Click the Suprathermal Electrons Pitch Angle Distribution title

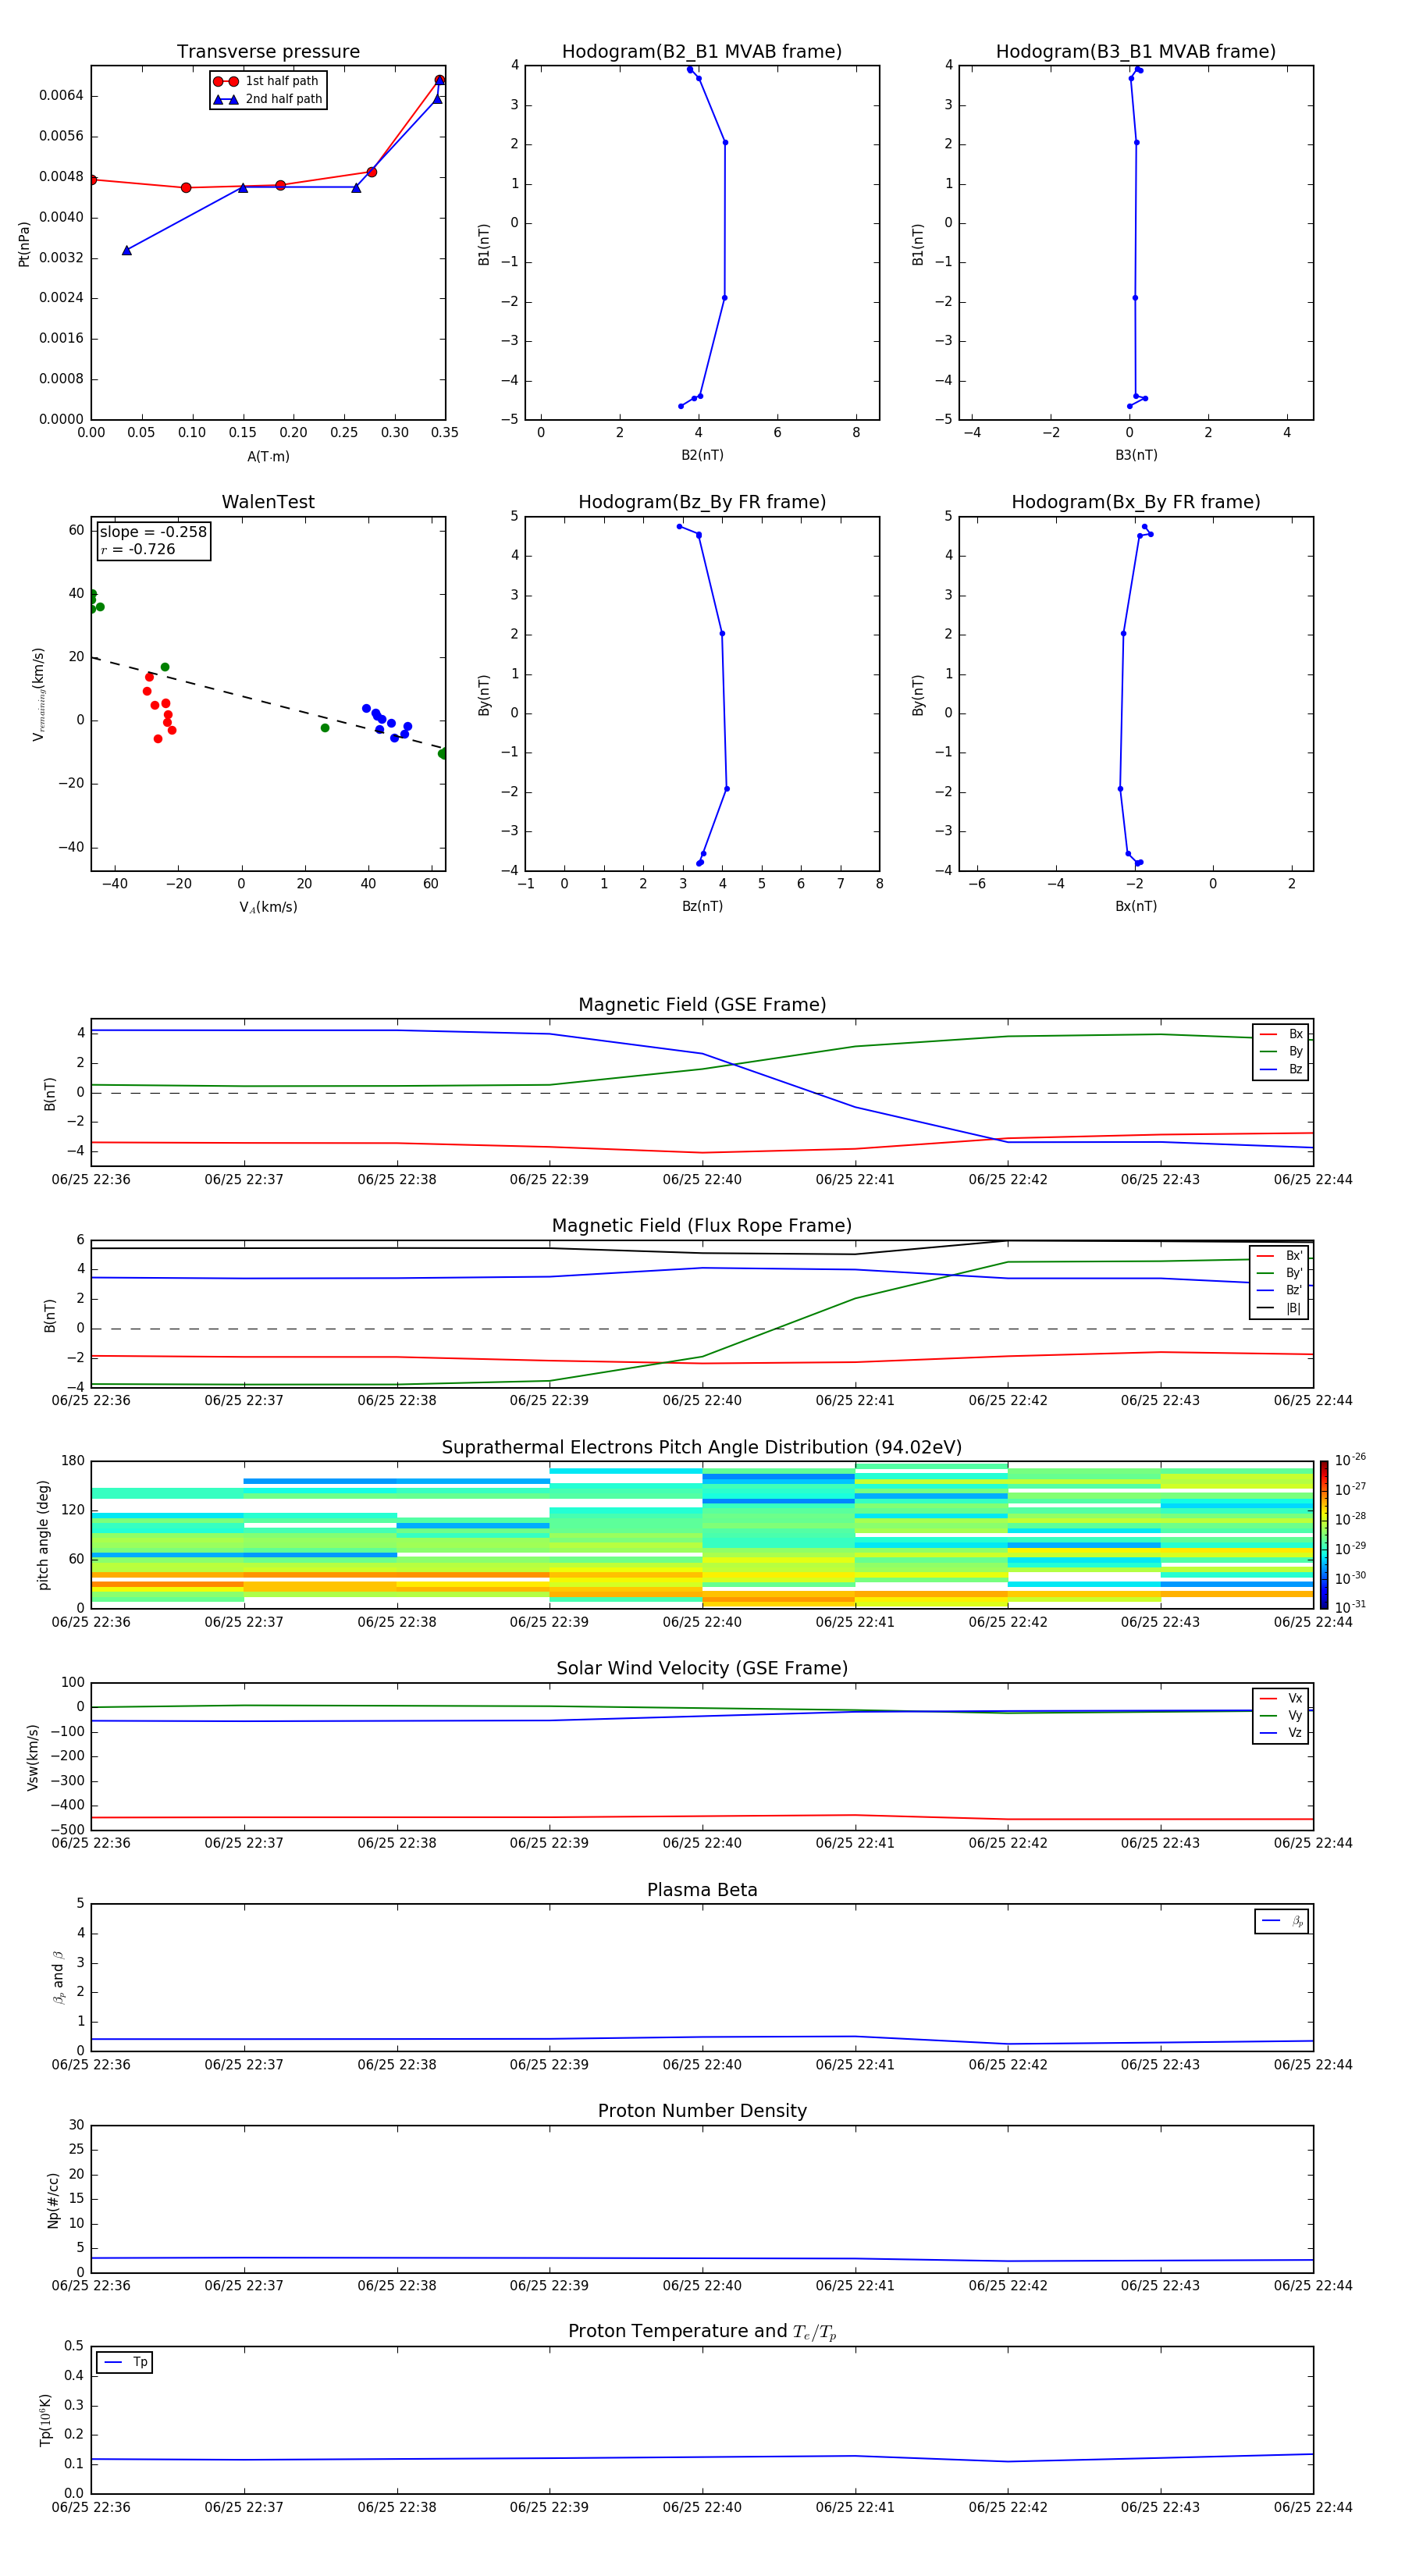702,1448
